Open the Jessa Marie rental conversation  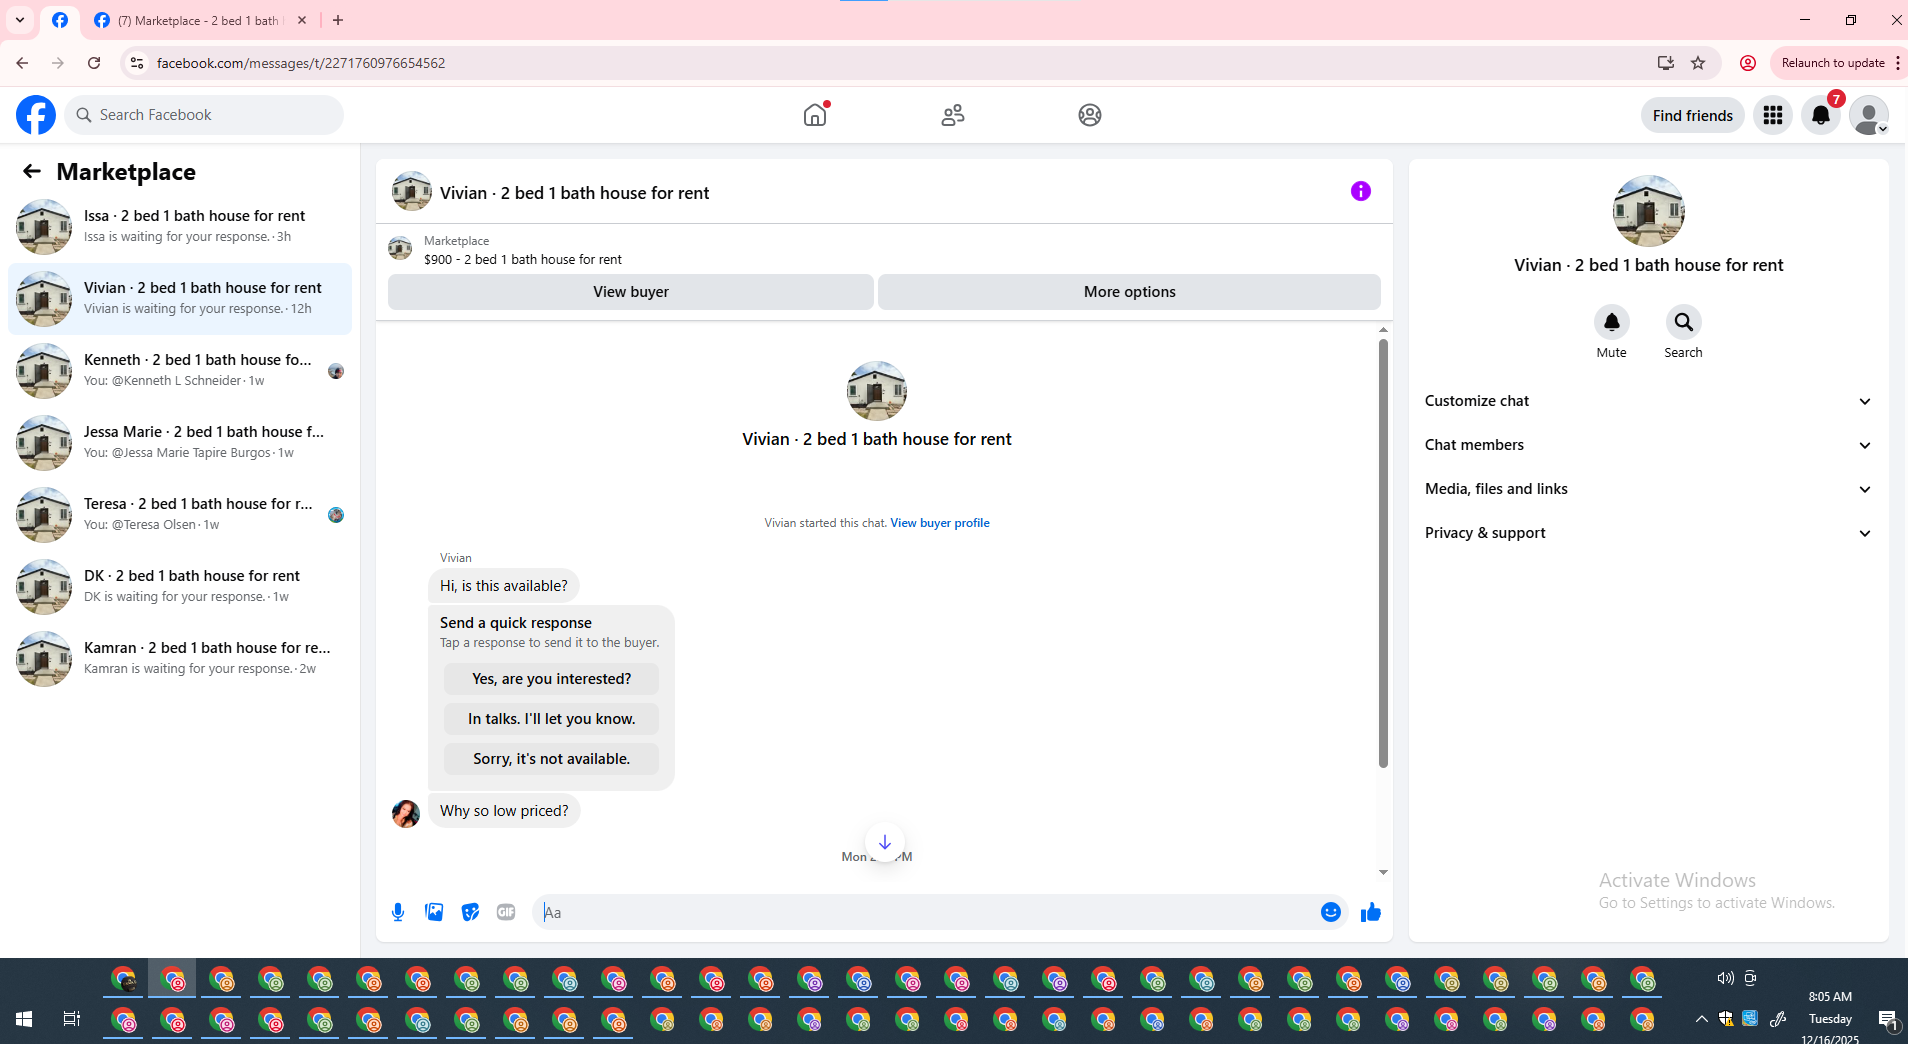coord(180,442)
